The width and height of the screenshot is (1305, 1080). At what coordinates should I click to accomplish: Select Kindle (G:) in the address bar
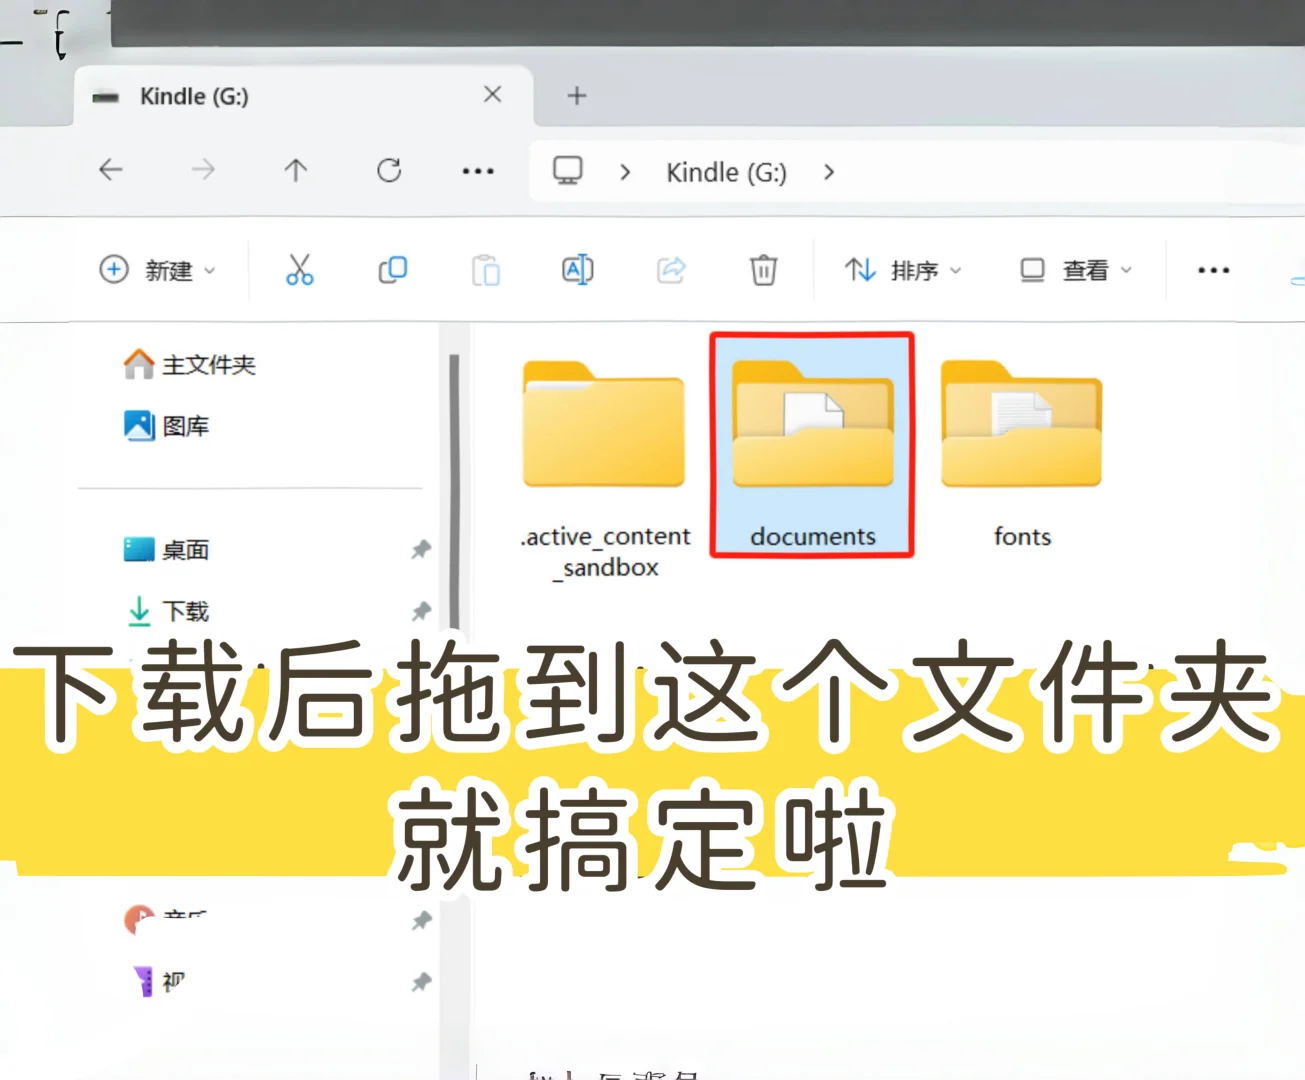[x=726, y=172]
